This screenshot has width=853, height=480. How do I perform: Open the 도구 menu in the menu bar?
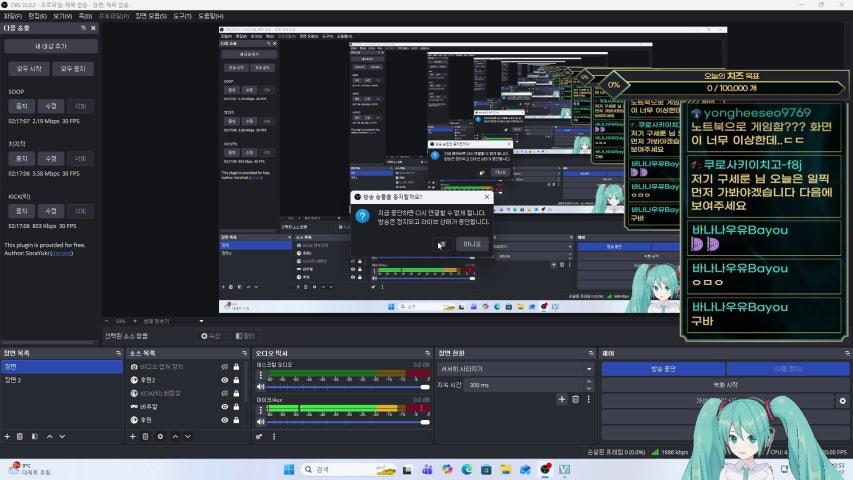pos(181,16)
